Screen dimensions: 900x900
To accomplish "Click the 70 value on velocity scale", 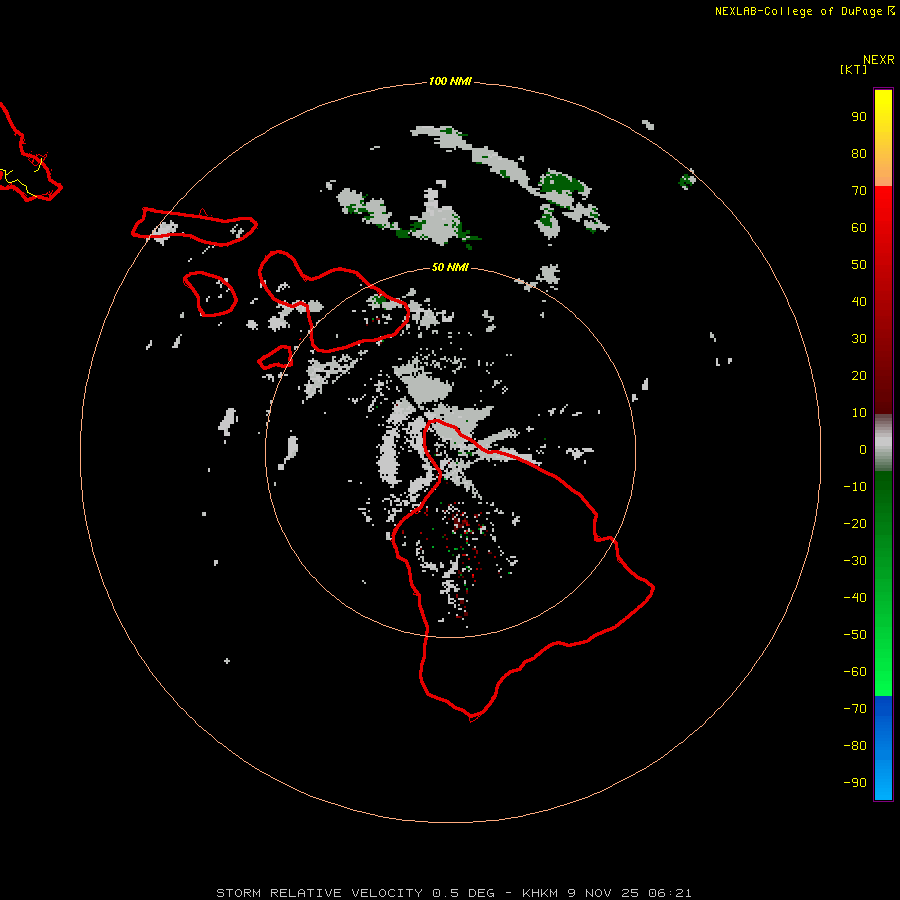I will (x=859, y=191).
